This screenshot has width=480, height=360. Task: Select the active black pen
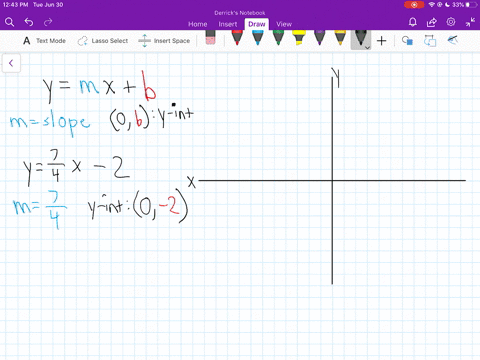(360, 39)
